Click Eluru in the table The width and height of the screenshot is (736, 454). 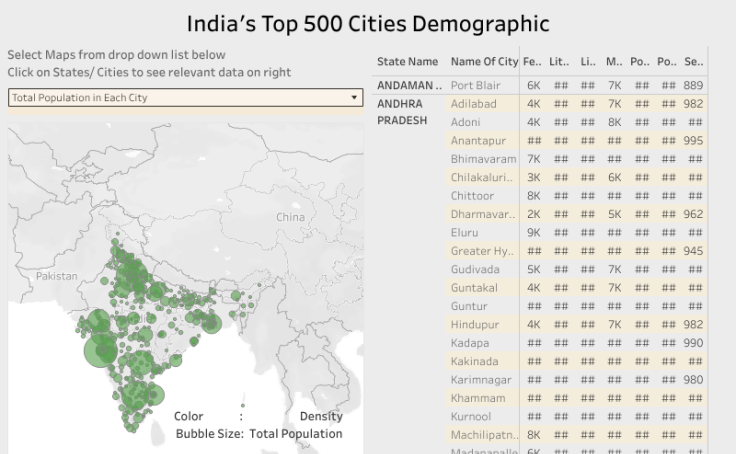pyautogui.click(x=465, y=233)
